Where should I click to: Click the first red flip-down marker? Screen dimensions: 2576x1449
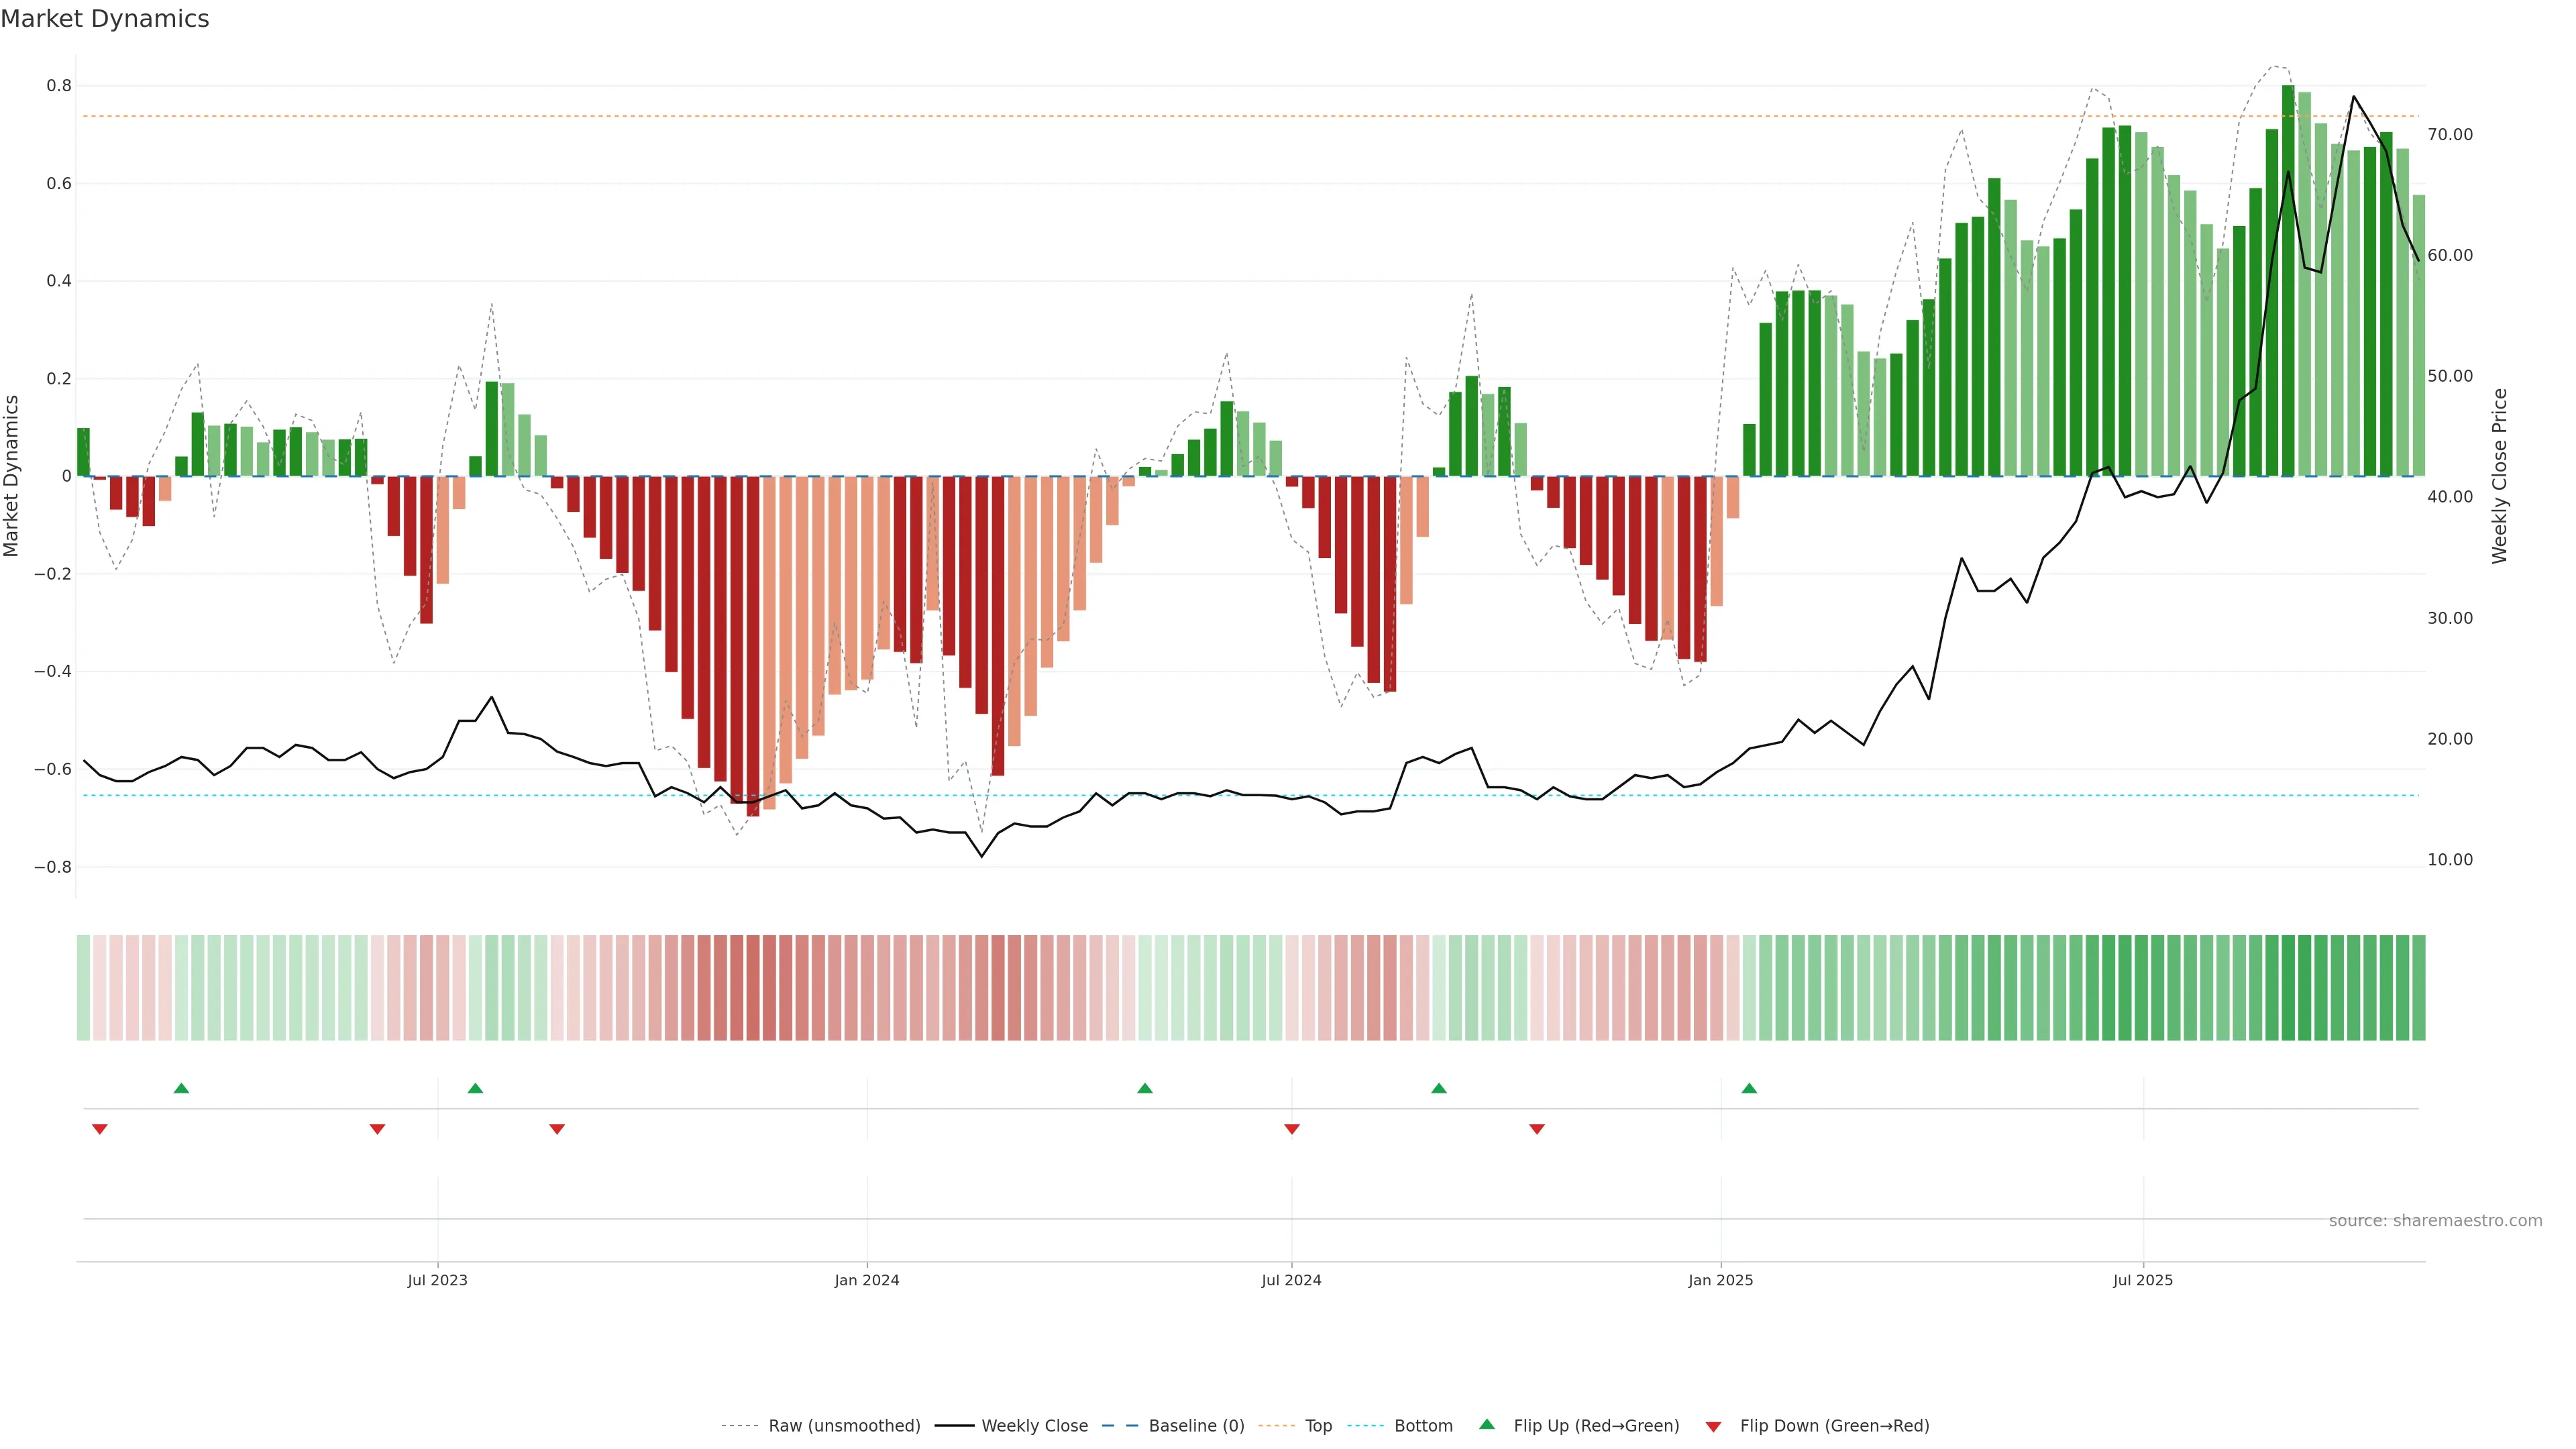coord(99,1129)
